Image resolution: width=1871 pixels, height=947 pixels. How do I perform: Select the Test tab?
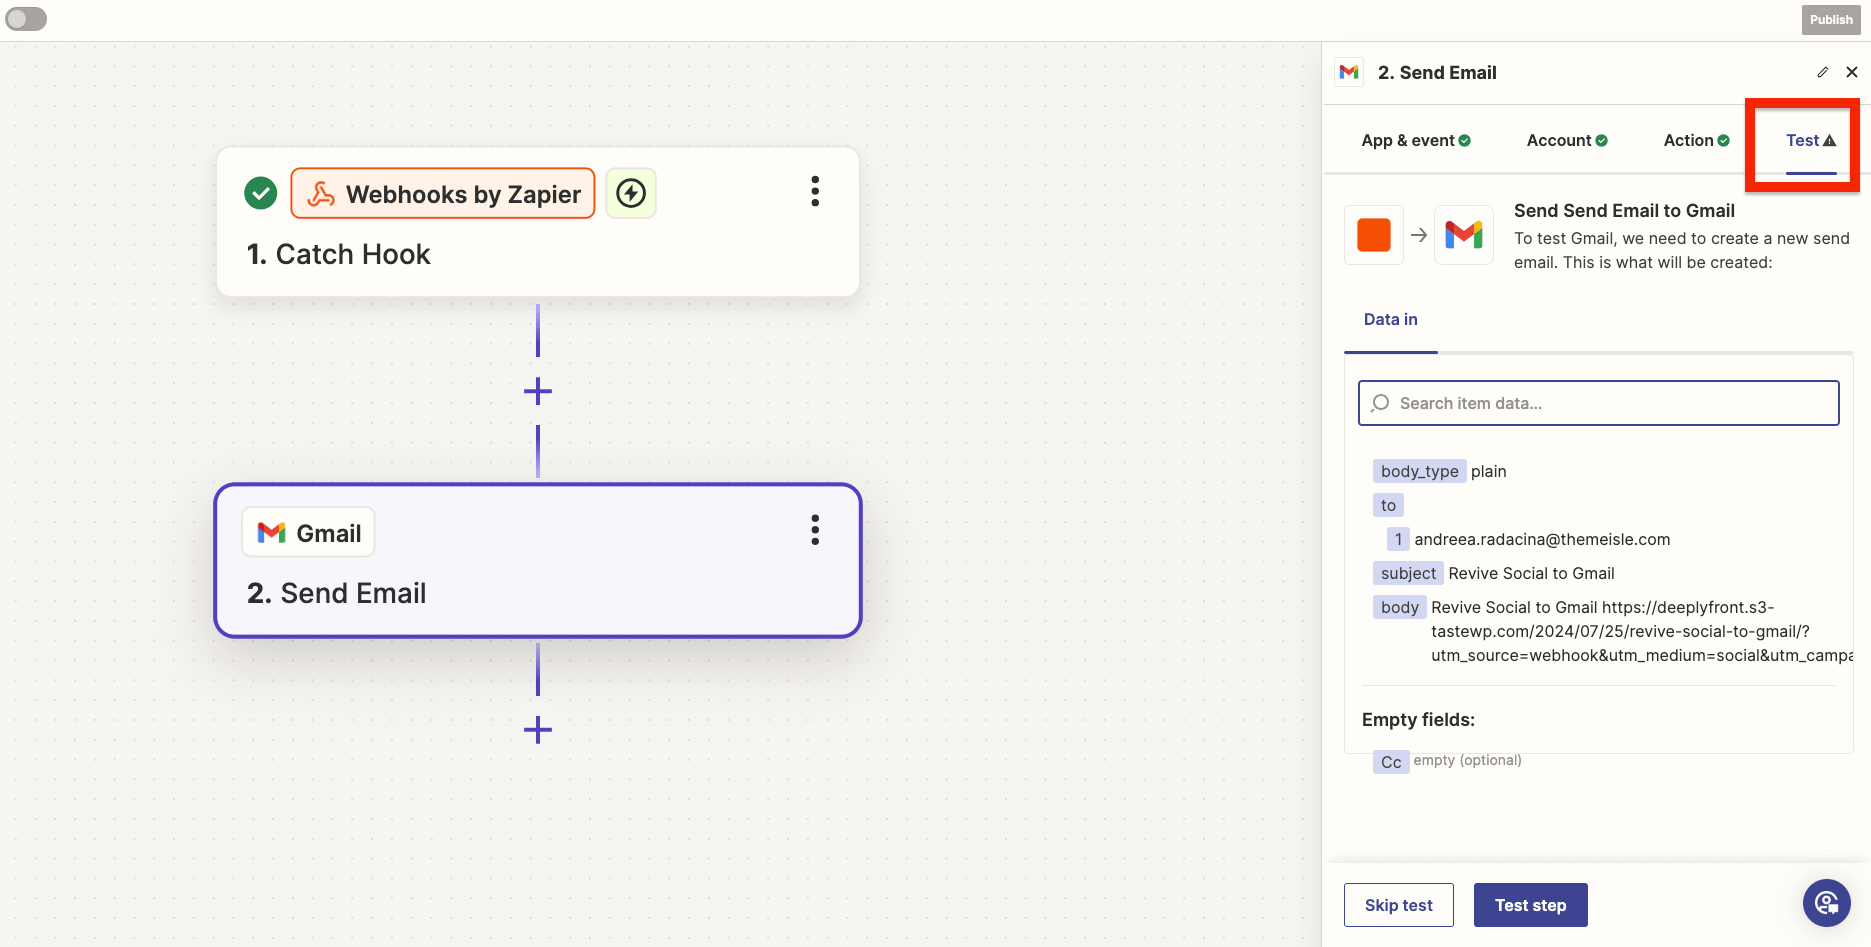pyautogui.click(x=1810, y=141)
